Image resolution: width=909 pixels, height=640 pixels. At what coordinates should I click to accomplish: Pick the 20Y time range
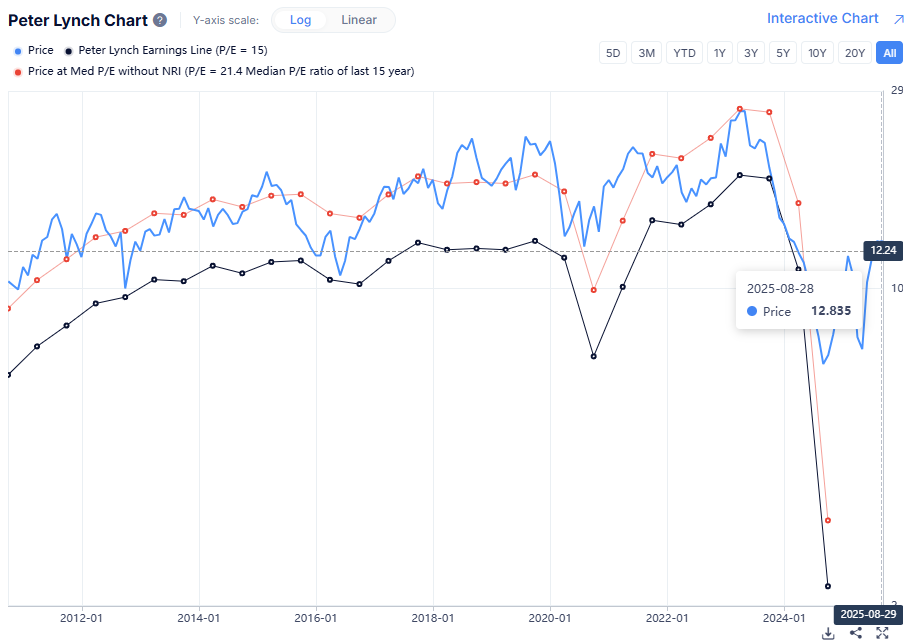click(854, 53)
